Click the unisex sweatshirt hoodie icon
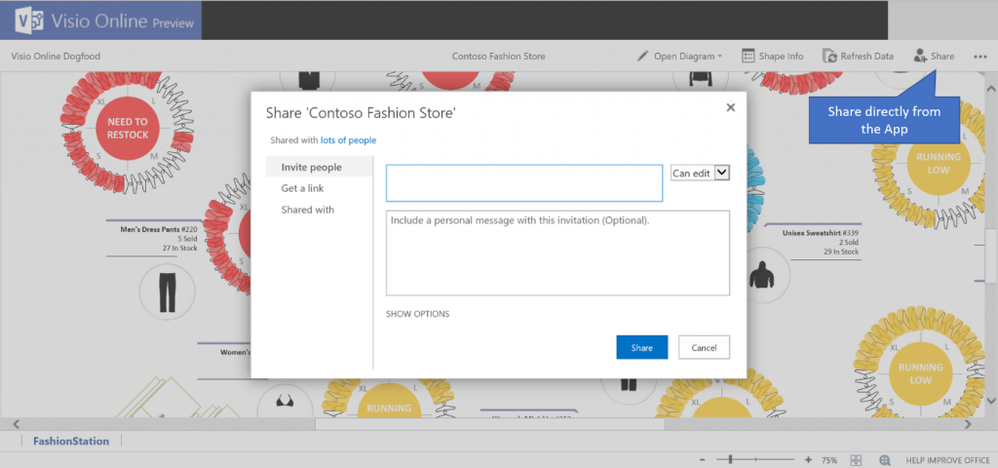This screenshot has height=468, width=998. point(762,276)
